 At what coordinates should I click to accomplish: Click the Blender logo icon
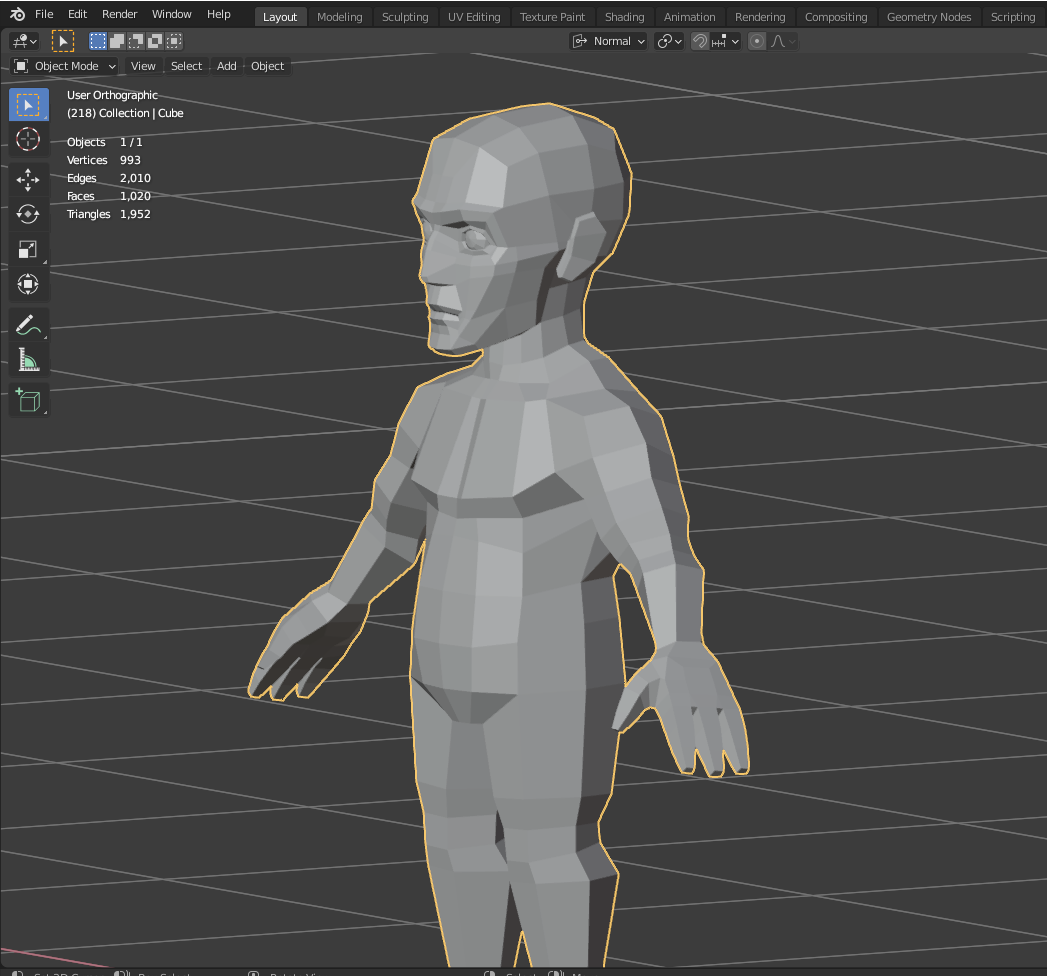pyautogui.click(x=17, y=15)
